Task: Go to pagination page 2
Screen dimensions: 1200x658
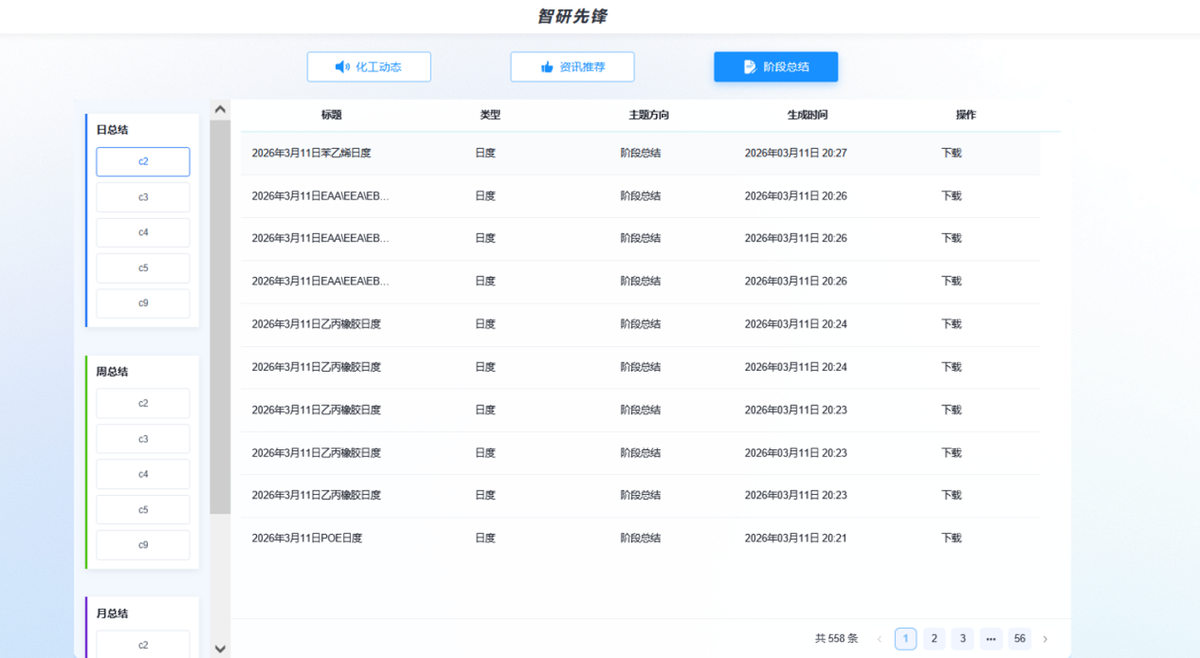Action: (934, 639)
